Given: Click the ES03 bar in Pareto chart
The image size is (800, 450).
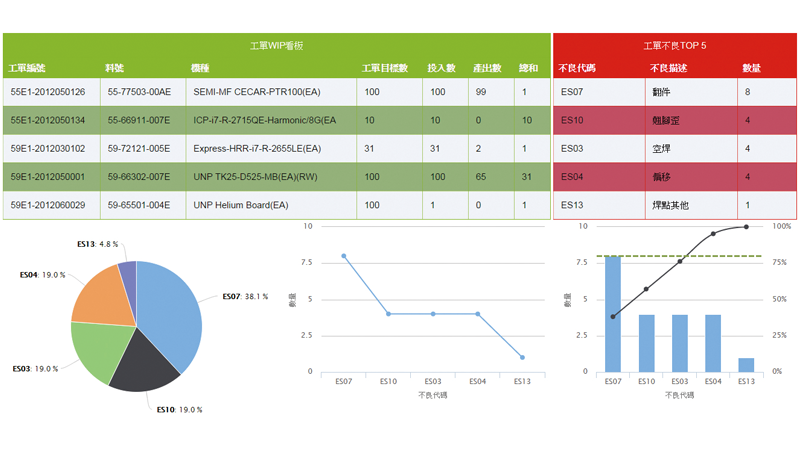Looking at the screenshot, I should click(680, 343).
